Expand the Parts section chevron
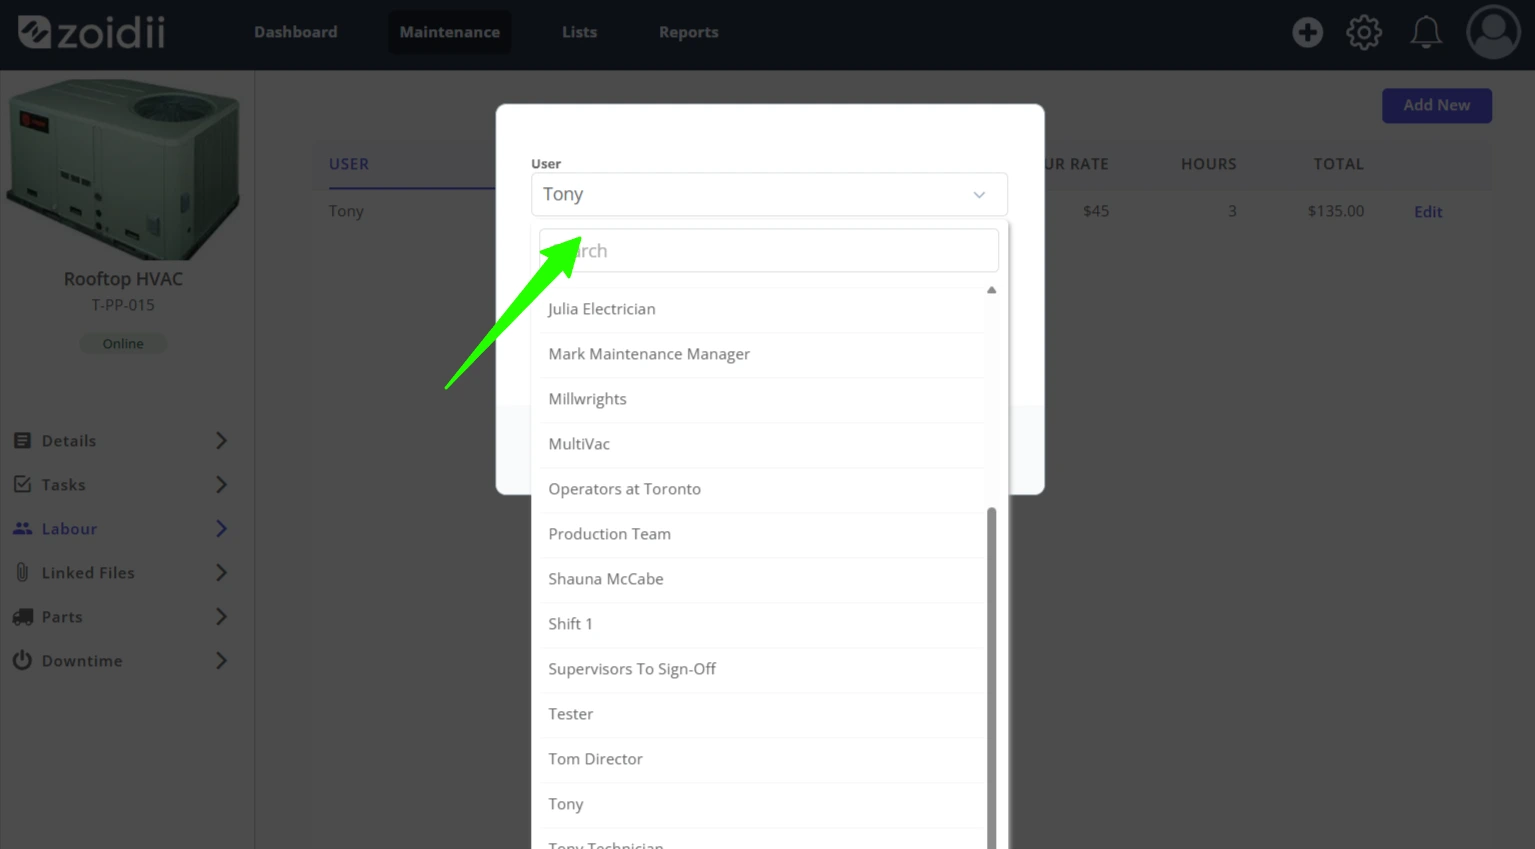The width and height of the screenshot is (1535, 849). [x=221, y=617]
